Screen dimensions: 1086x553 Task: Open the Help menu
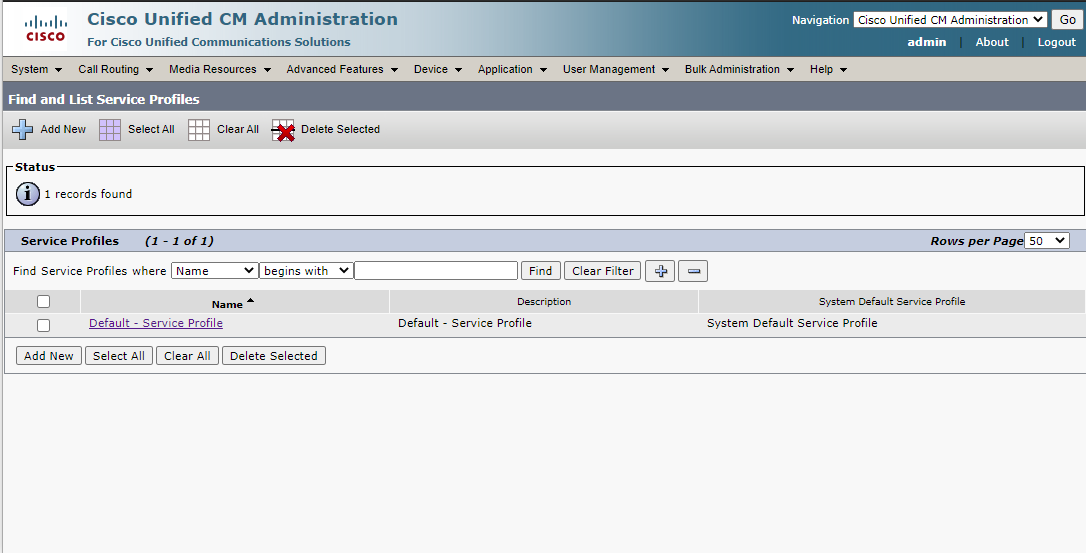(828, 69)
